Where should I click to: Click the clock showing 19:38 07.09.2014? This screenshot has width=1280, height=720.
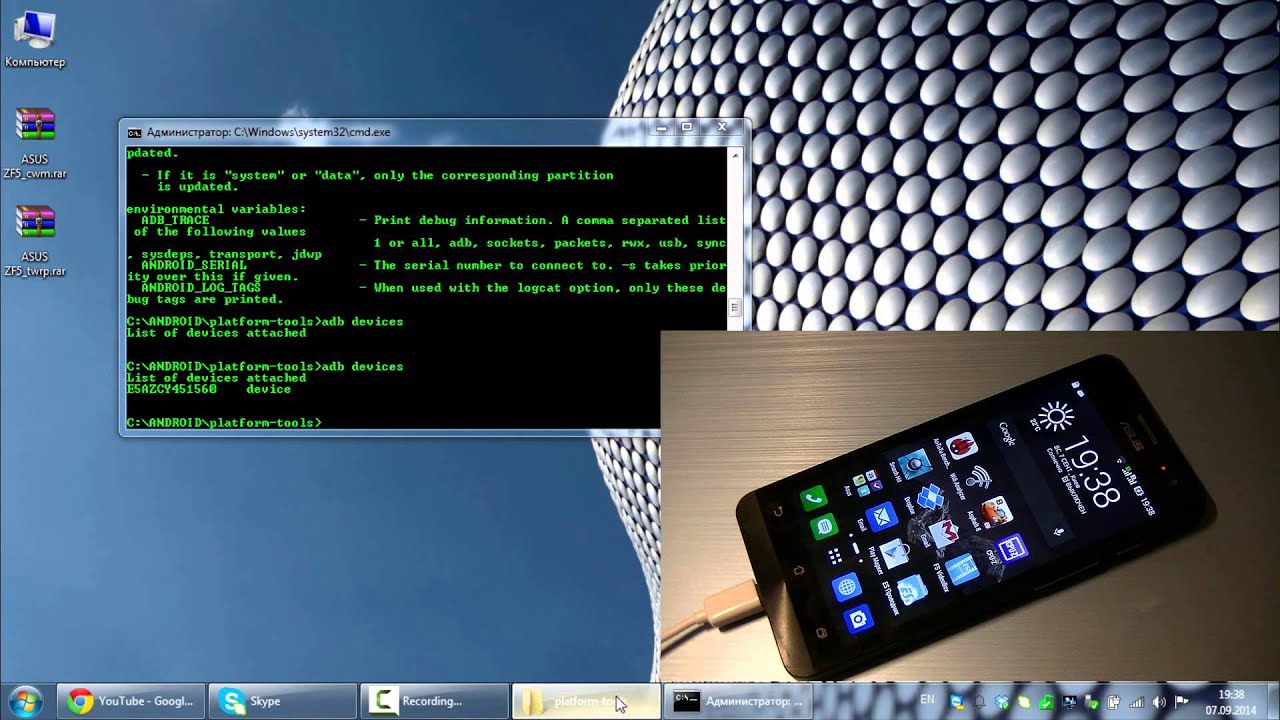click(x=1232, y=702)
